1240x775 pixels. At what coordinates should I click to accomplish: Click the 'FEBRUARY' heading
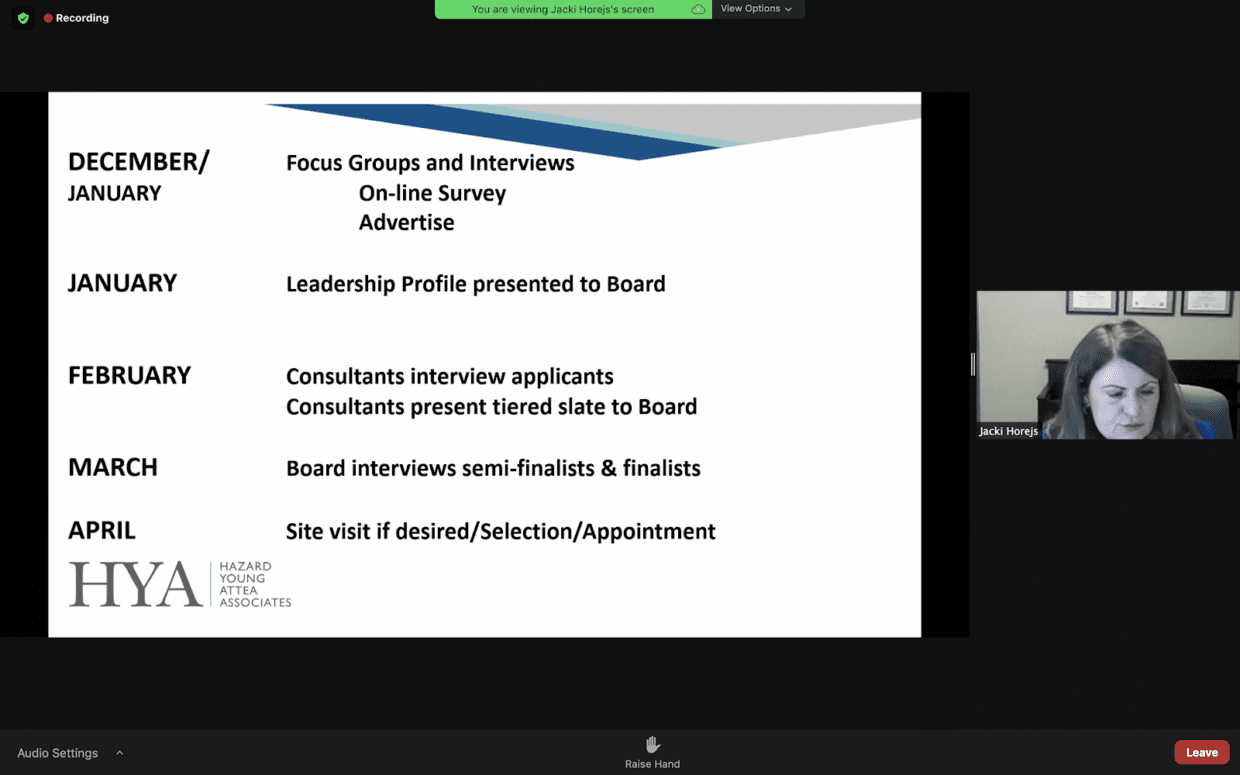129,375
